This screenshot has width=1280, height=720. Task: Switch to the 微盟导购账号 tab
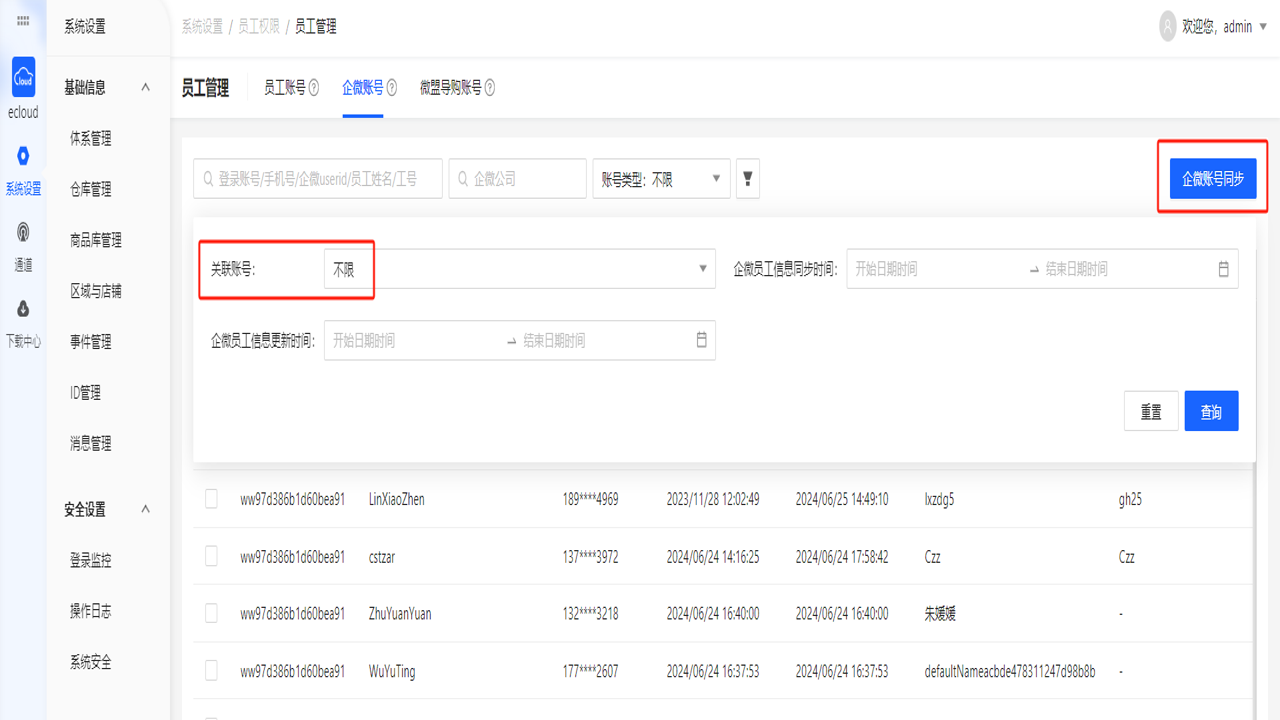click(450, 88)
